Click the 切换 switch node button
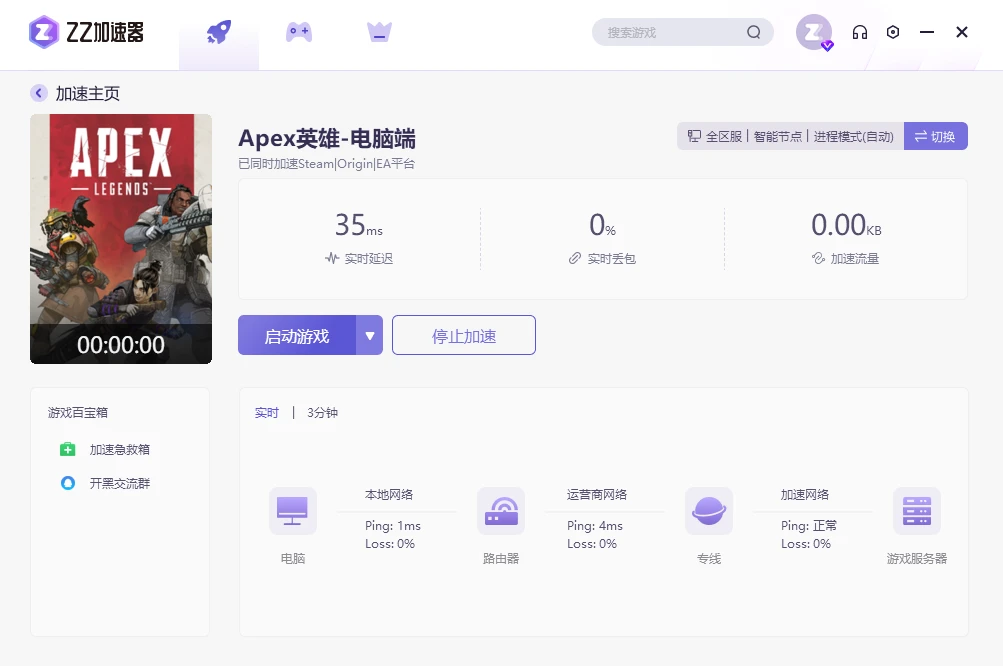Viewport: 1003px width, 666px height. coord(935,136)
